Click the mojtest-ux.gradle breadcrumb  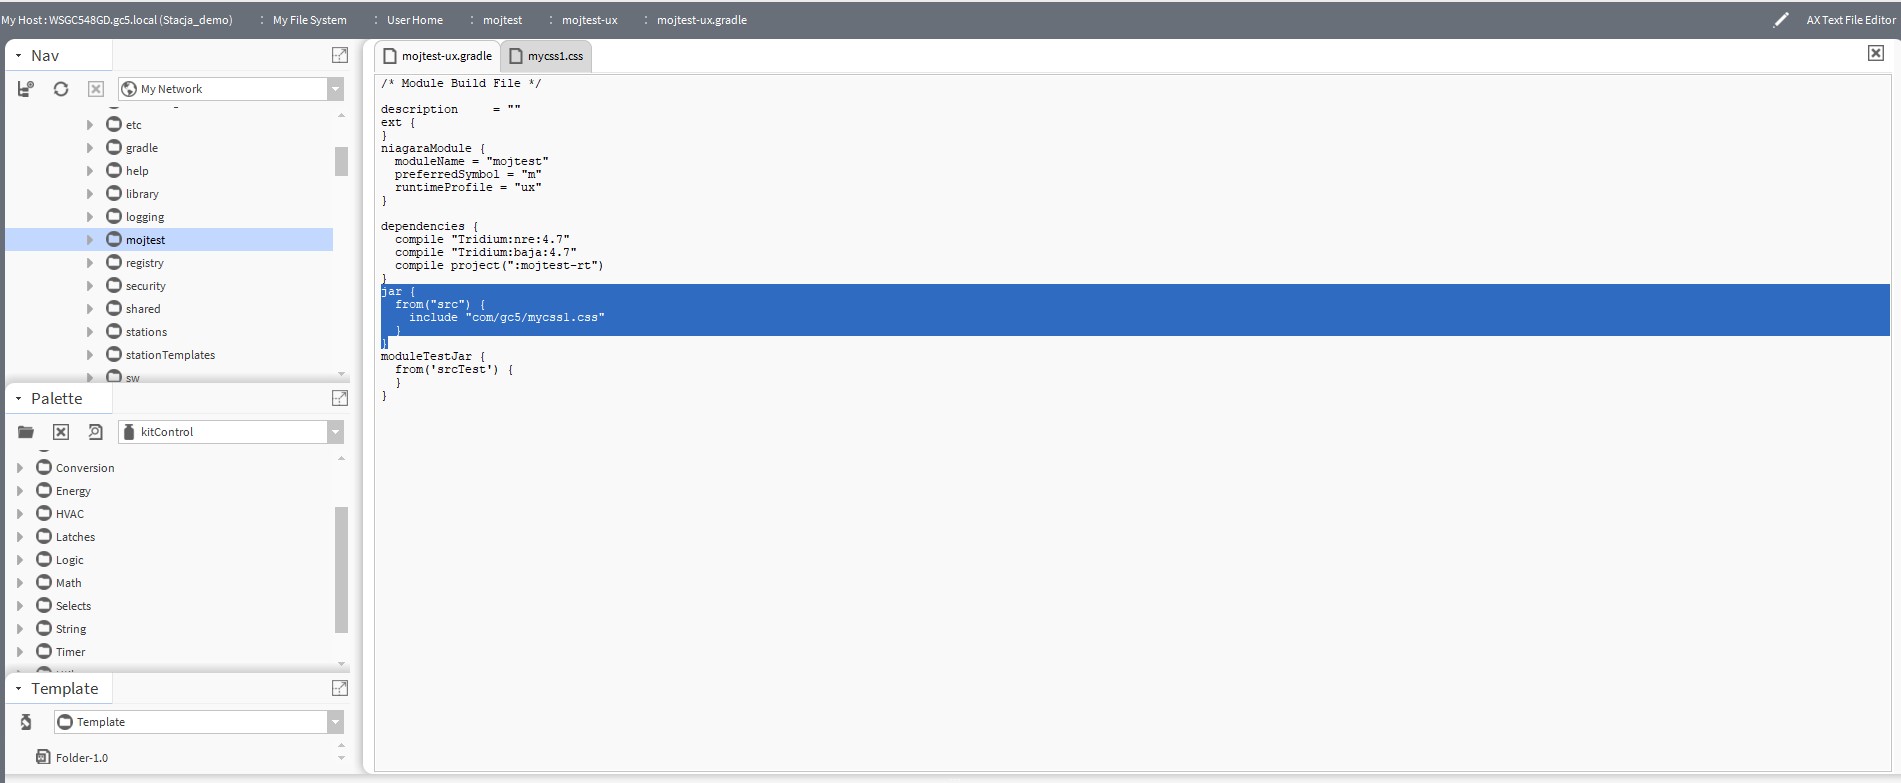pyautogui.click(x=702, y=20)
